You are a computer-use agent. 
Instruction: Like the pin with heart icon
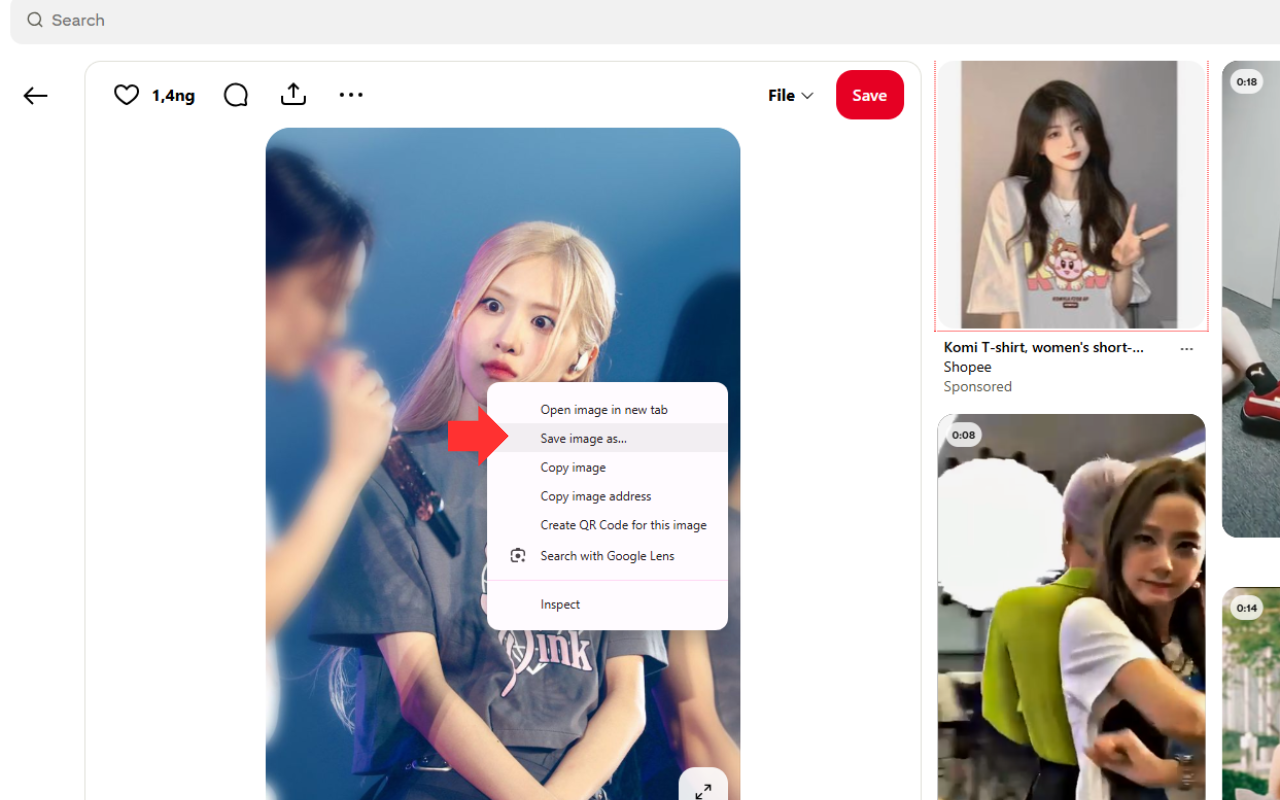126,95
